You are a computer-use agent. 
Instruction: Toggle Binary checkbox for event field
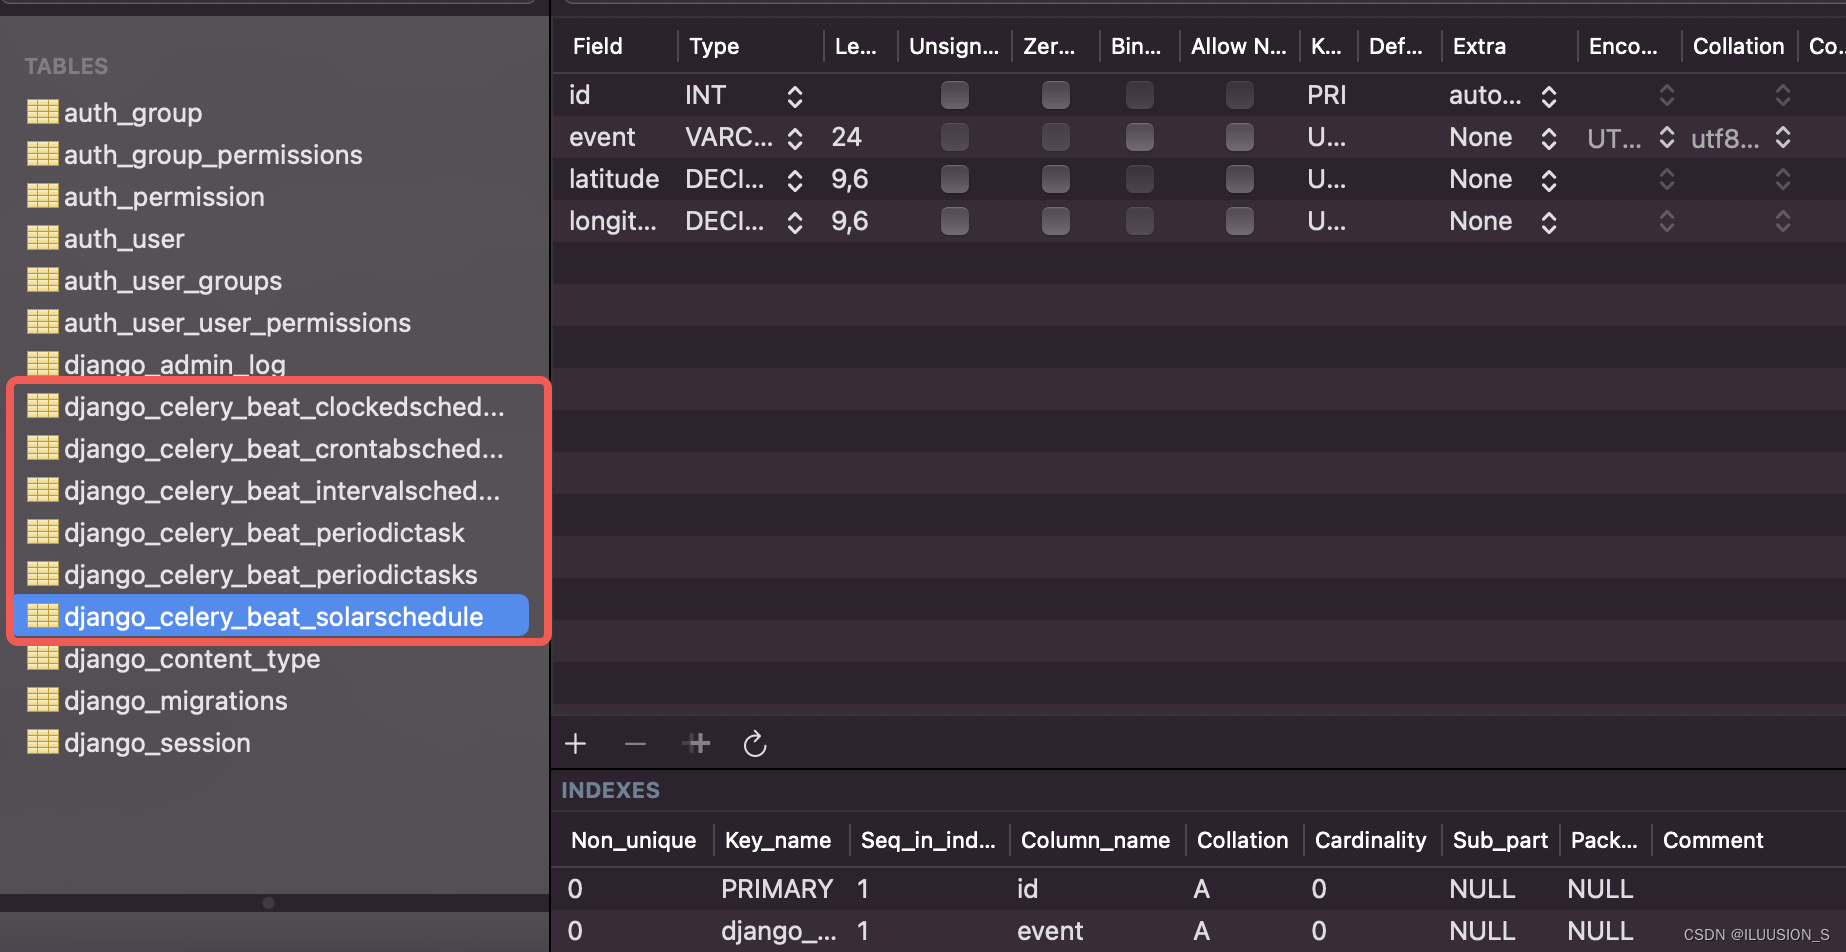tap(1140, 137)
